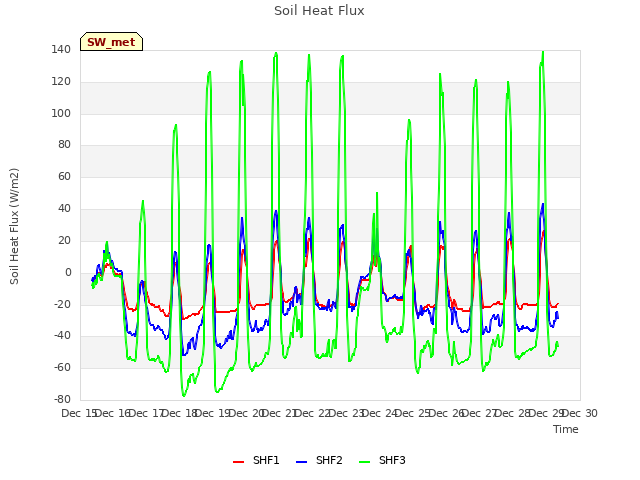
Task: Click the Dec 18 x-axis tick label
Action: (x=179, y=413)
